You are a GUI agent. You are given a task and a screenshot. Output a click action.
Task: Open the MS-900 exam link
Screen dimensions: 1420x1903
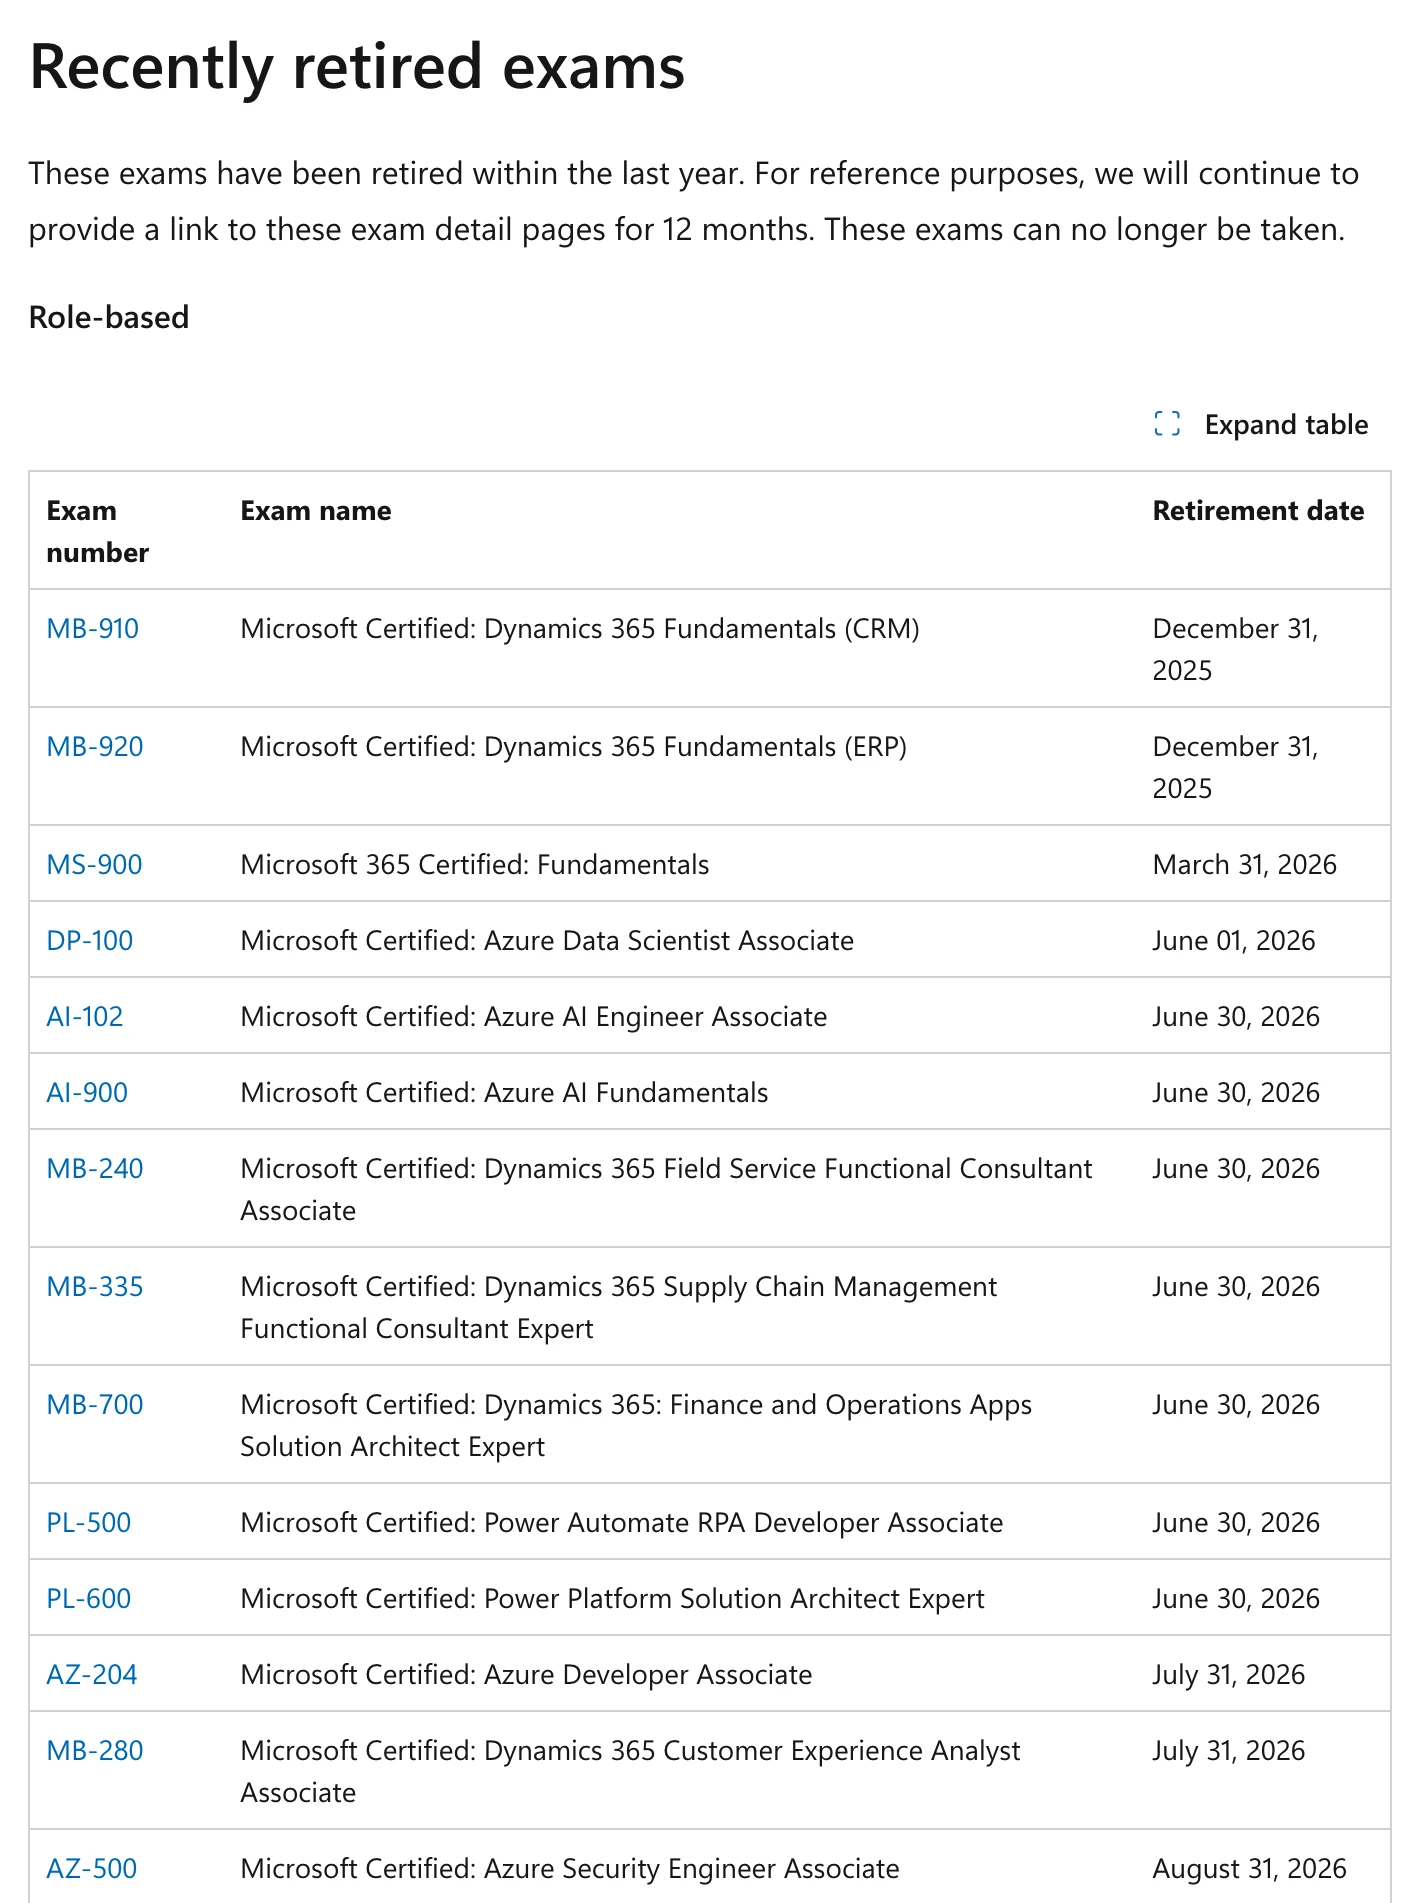tap(95, 865)
